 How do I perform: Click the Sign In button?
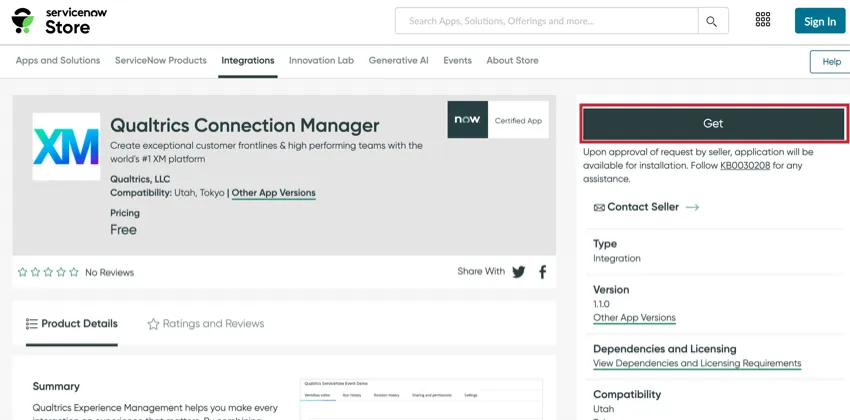[x=820, y=21]
